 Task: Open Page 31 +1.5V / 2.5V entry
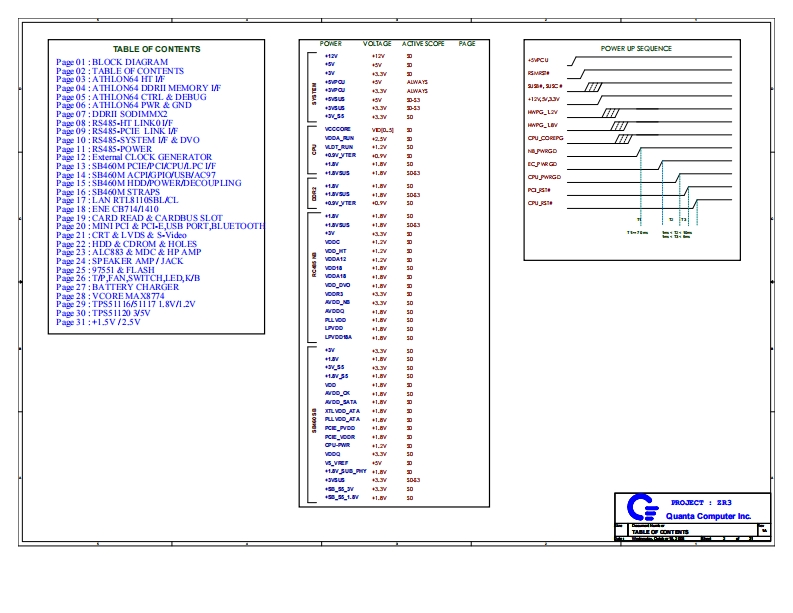point(102,323)
